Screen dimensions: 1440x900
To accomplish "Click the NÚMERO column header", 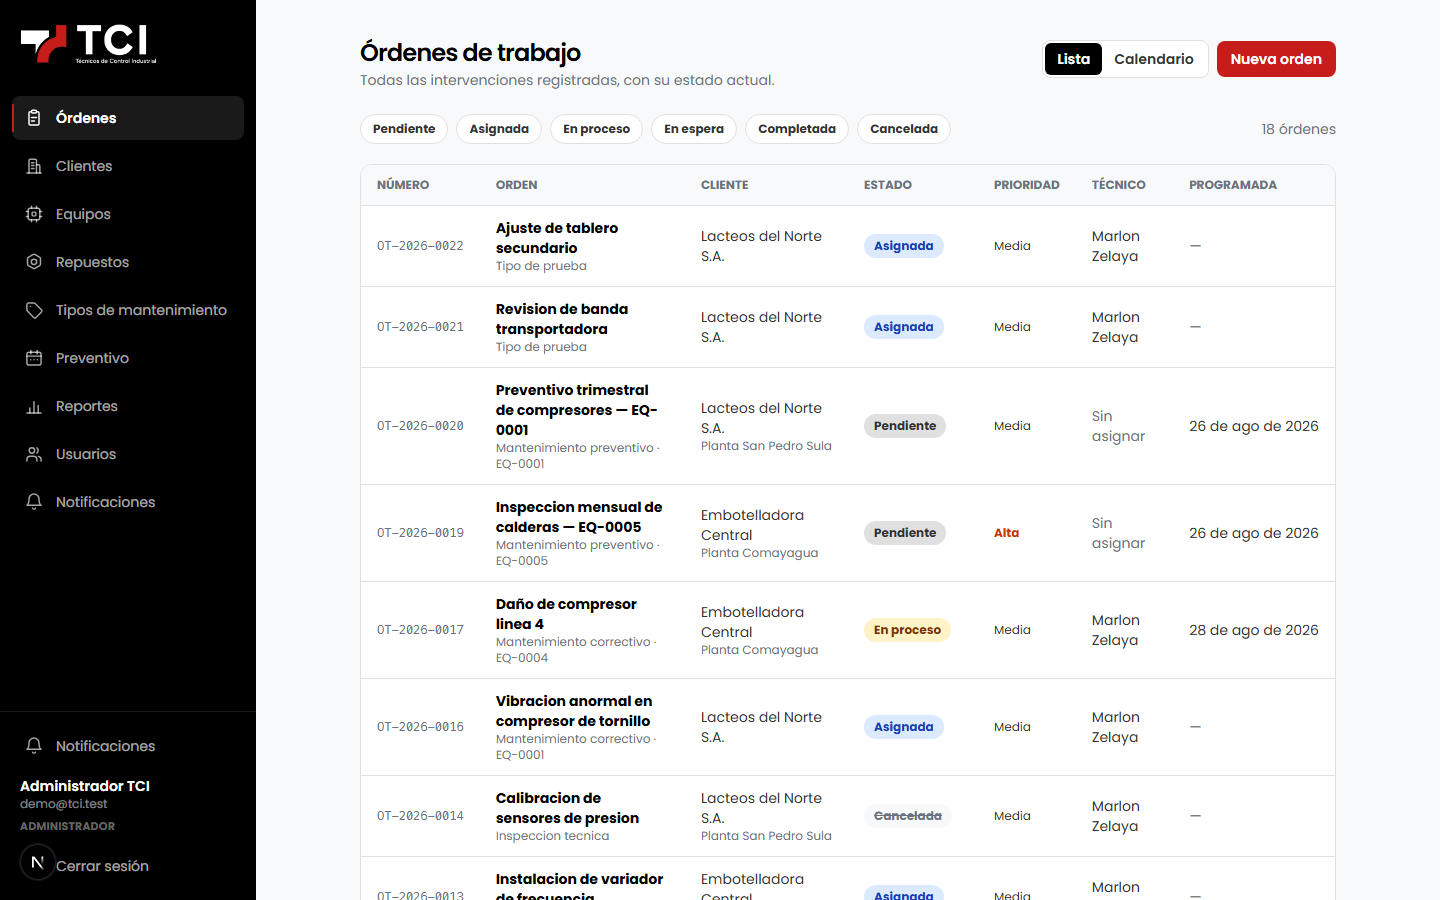I will pos(403,185).
